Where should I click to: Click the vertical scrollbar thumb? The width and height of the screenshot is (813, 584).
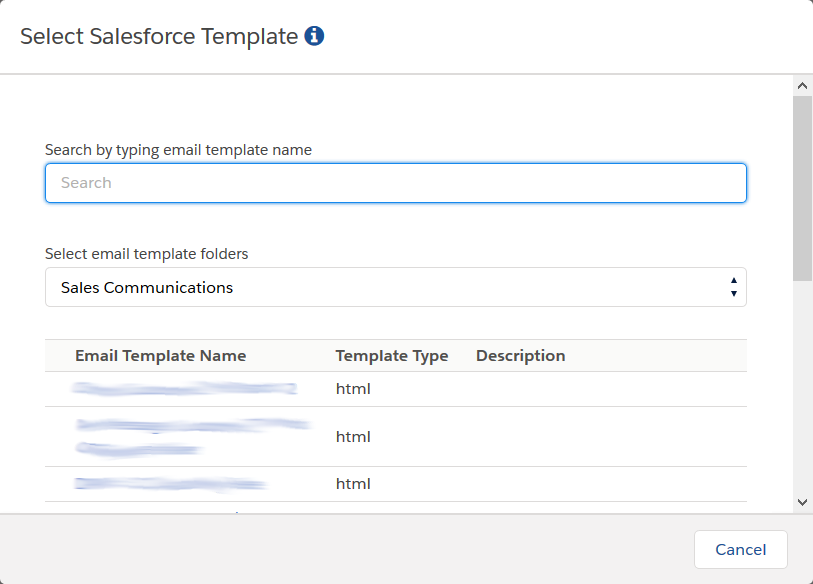(x=802, y=188)
